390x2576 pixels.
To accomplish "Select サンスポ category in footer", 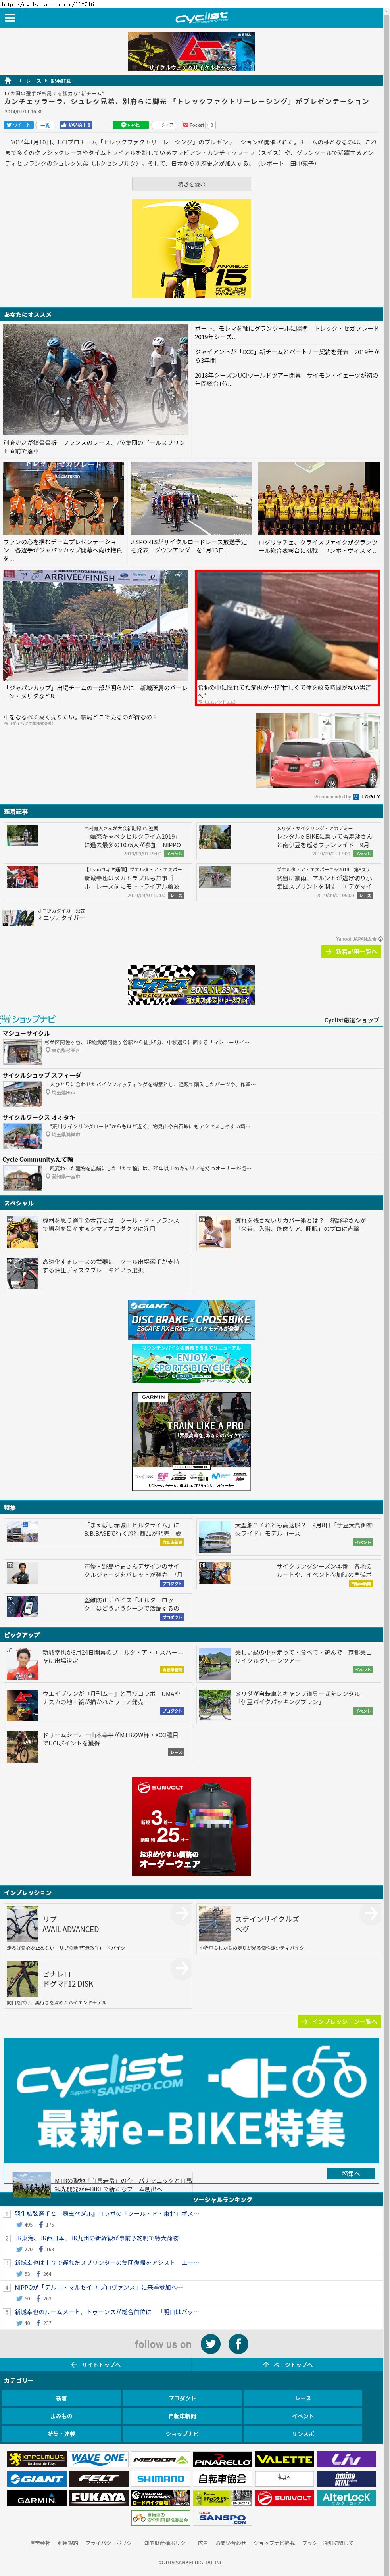I will 303,2434.
